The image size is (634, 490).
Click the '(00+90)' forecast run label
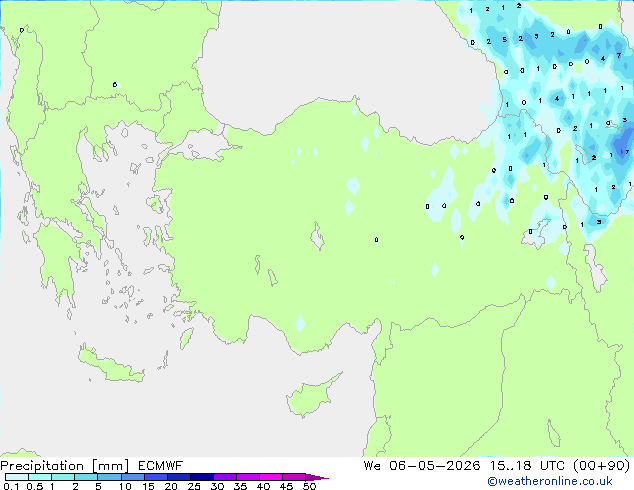[x=602, y=466]
